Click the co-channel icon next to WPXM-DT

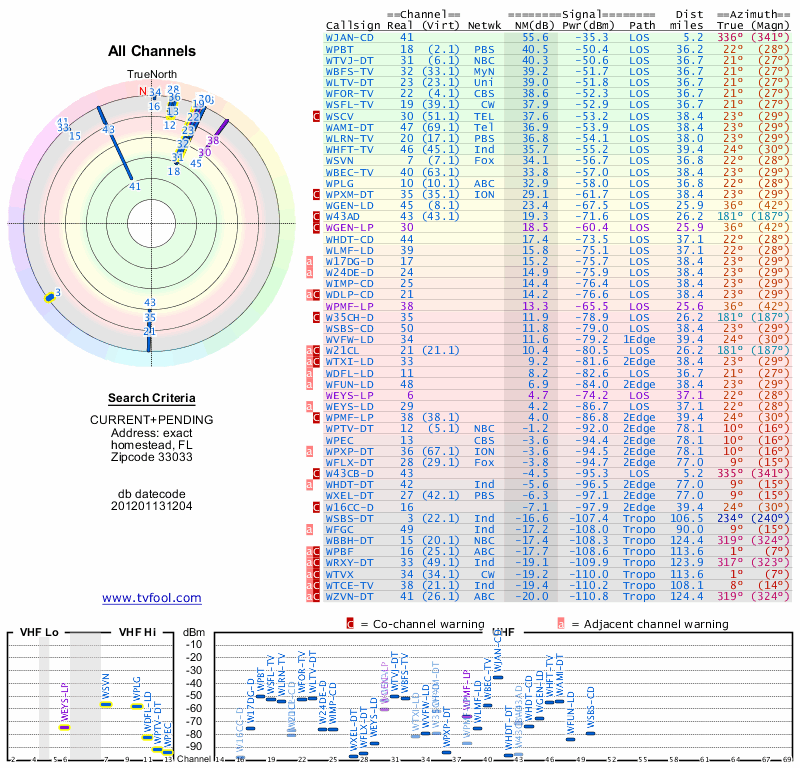316,194
